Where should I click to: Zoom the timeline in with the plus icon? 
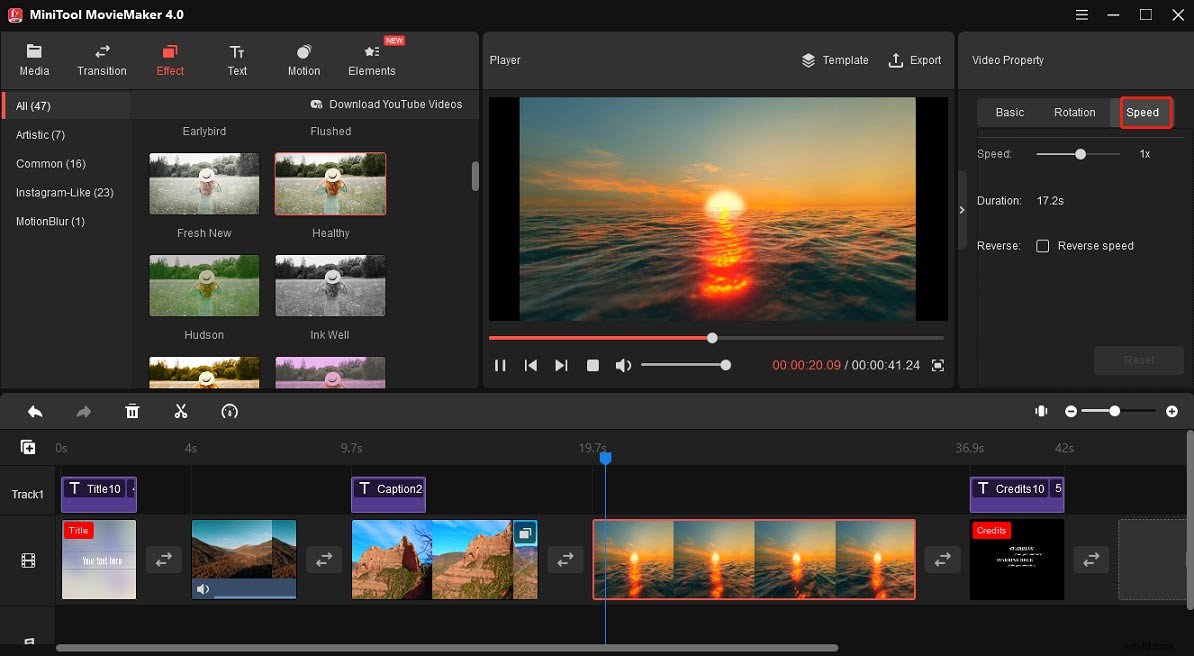(1173, 410)
